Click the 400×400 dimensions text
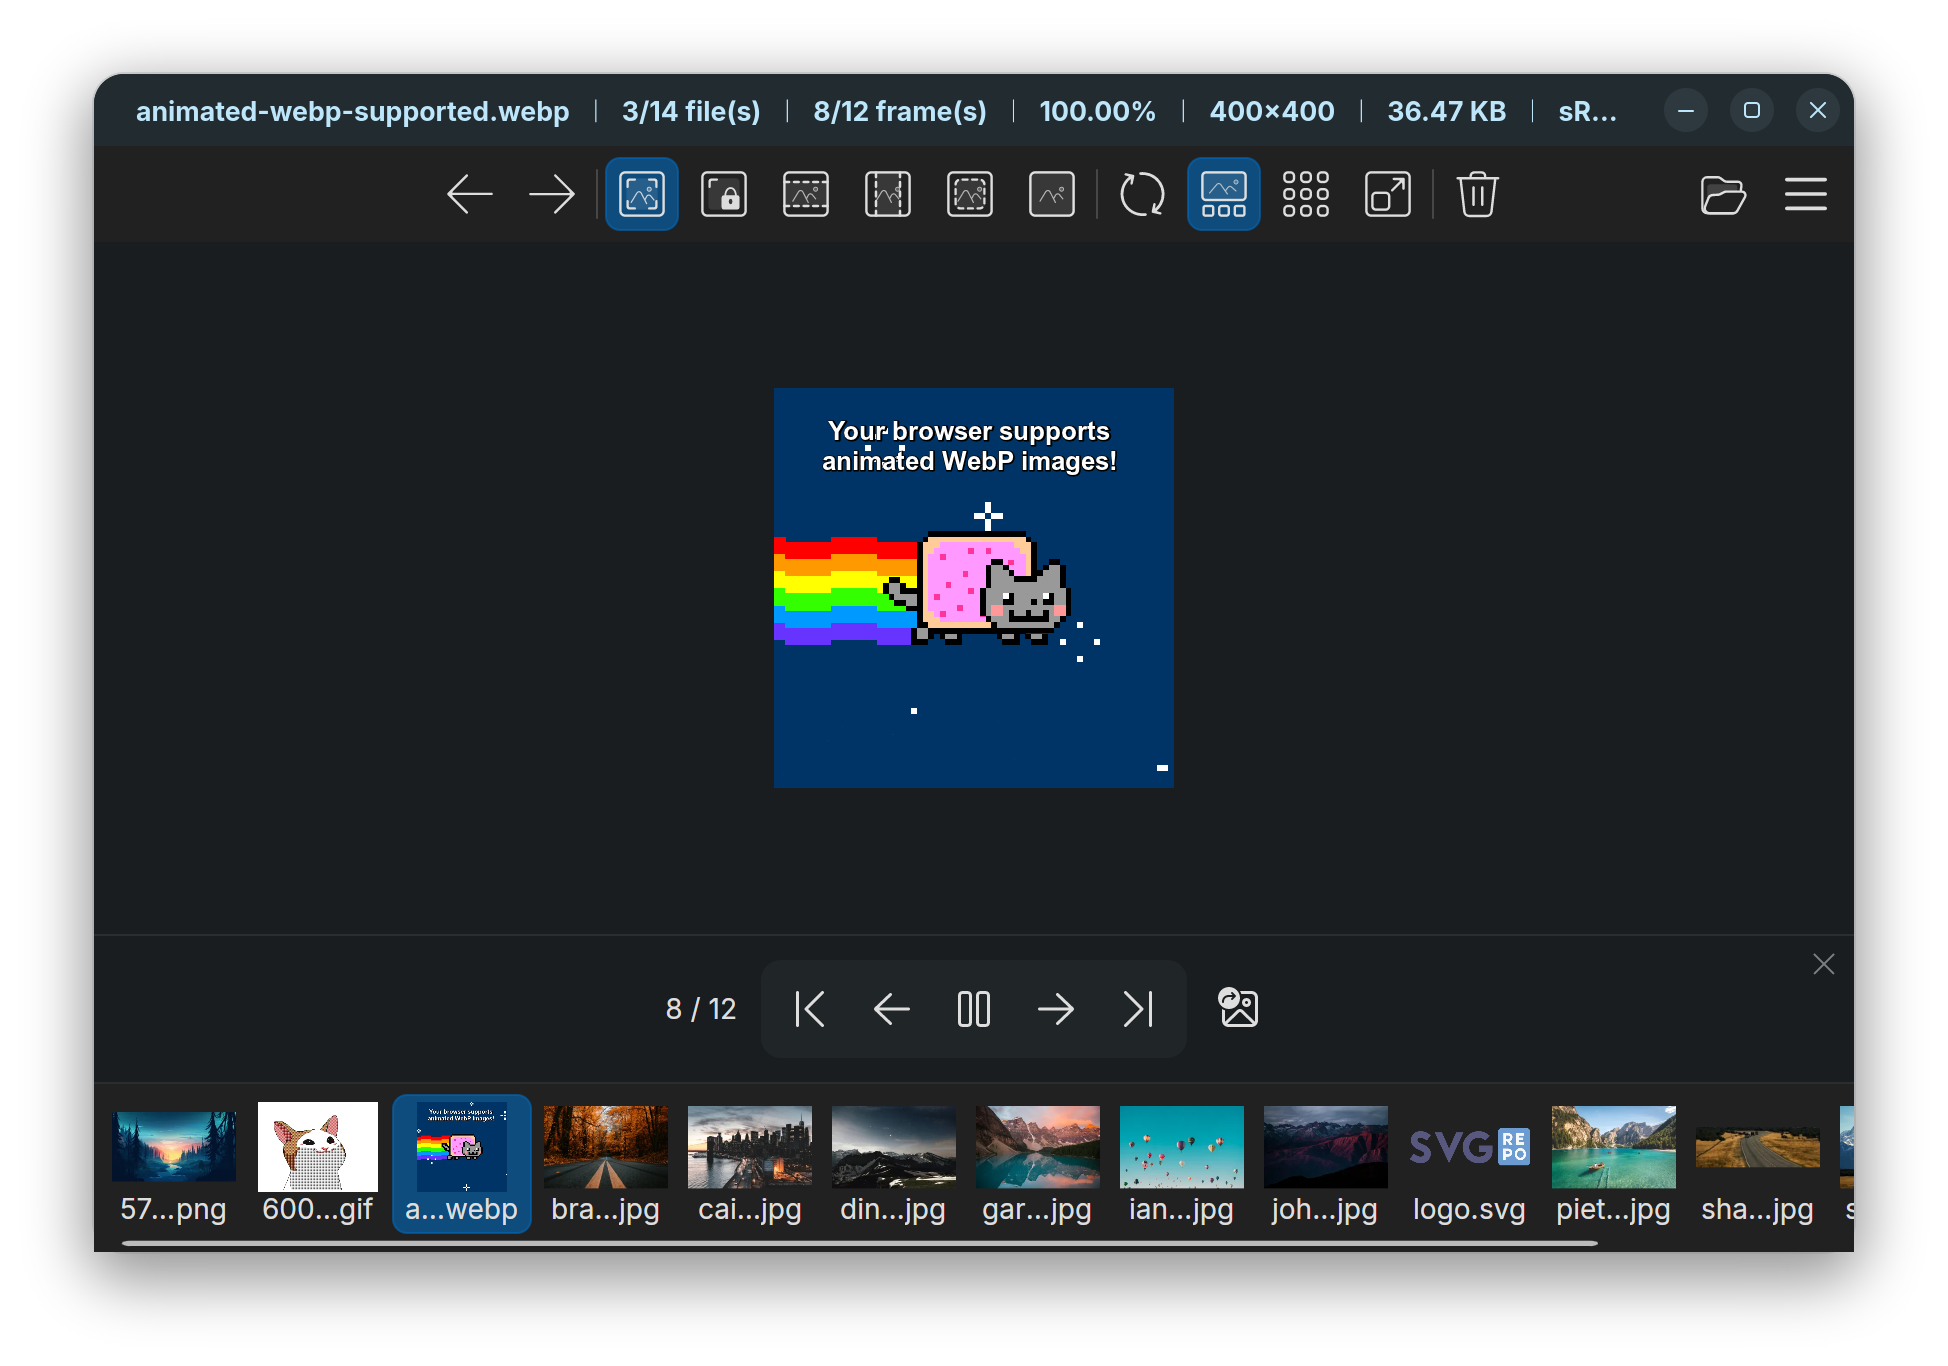The width and height of the screenshot is (1948, 1366). [x=1272, y=111]
